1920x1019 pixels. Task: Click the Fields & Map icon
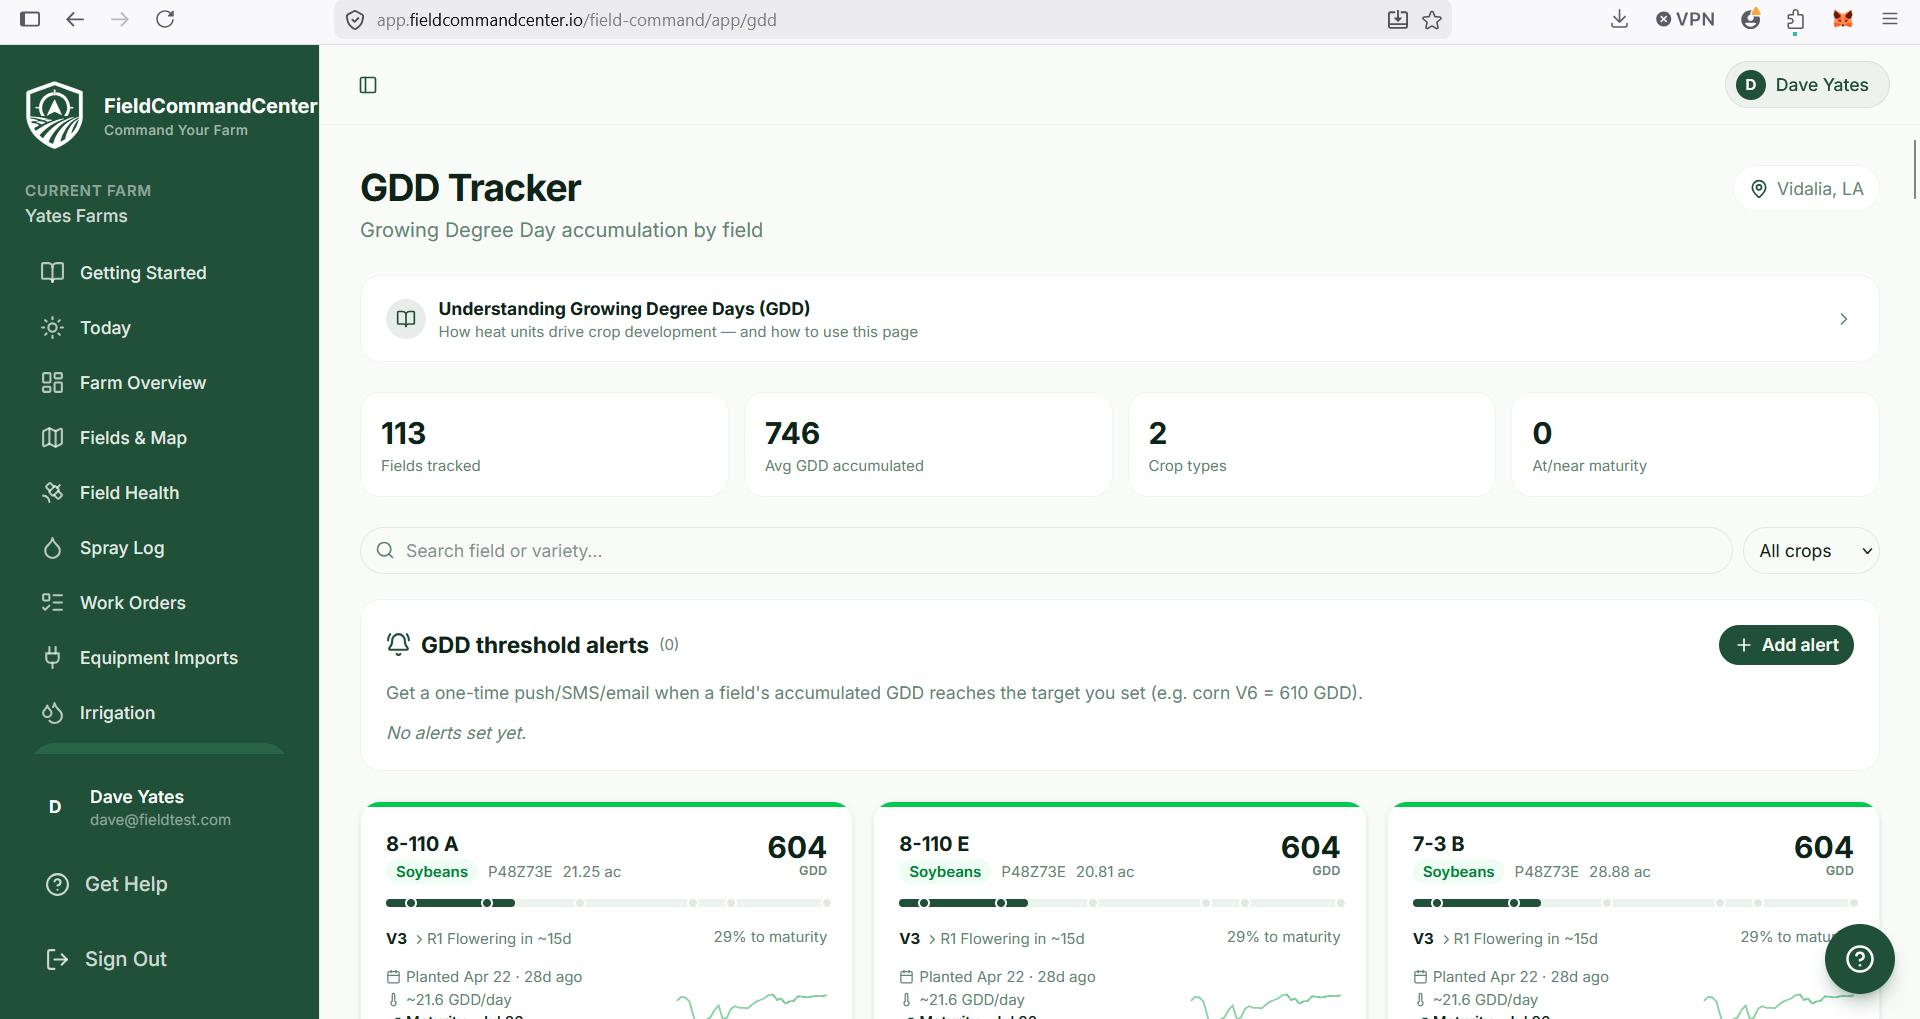[x=52, y=437]
